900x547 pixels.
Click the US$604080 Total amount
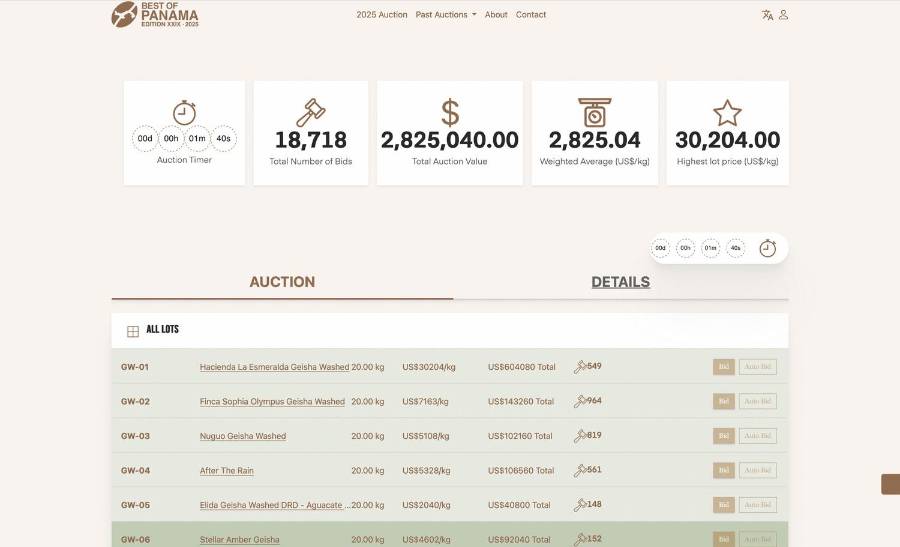coord(522,367)
